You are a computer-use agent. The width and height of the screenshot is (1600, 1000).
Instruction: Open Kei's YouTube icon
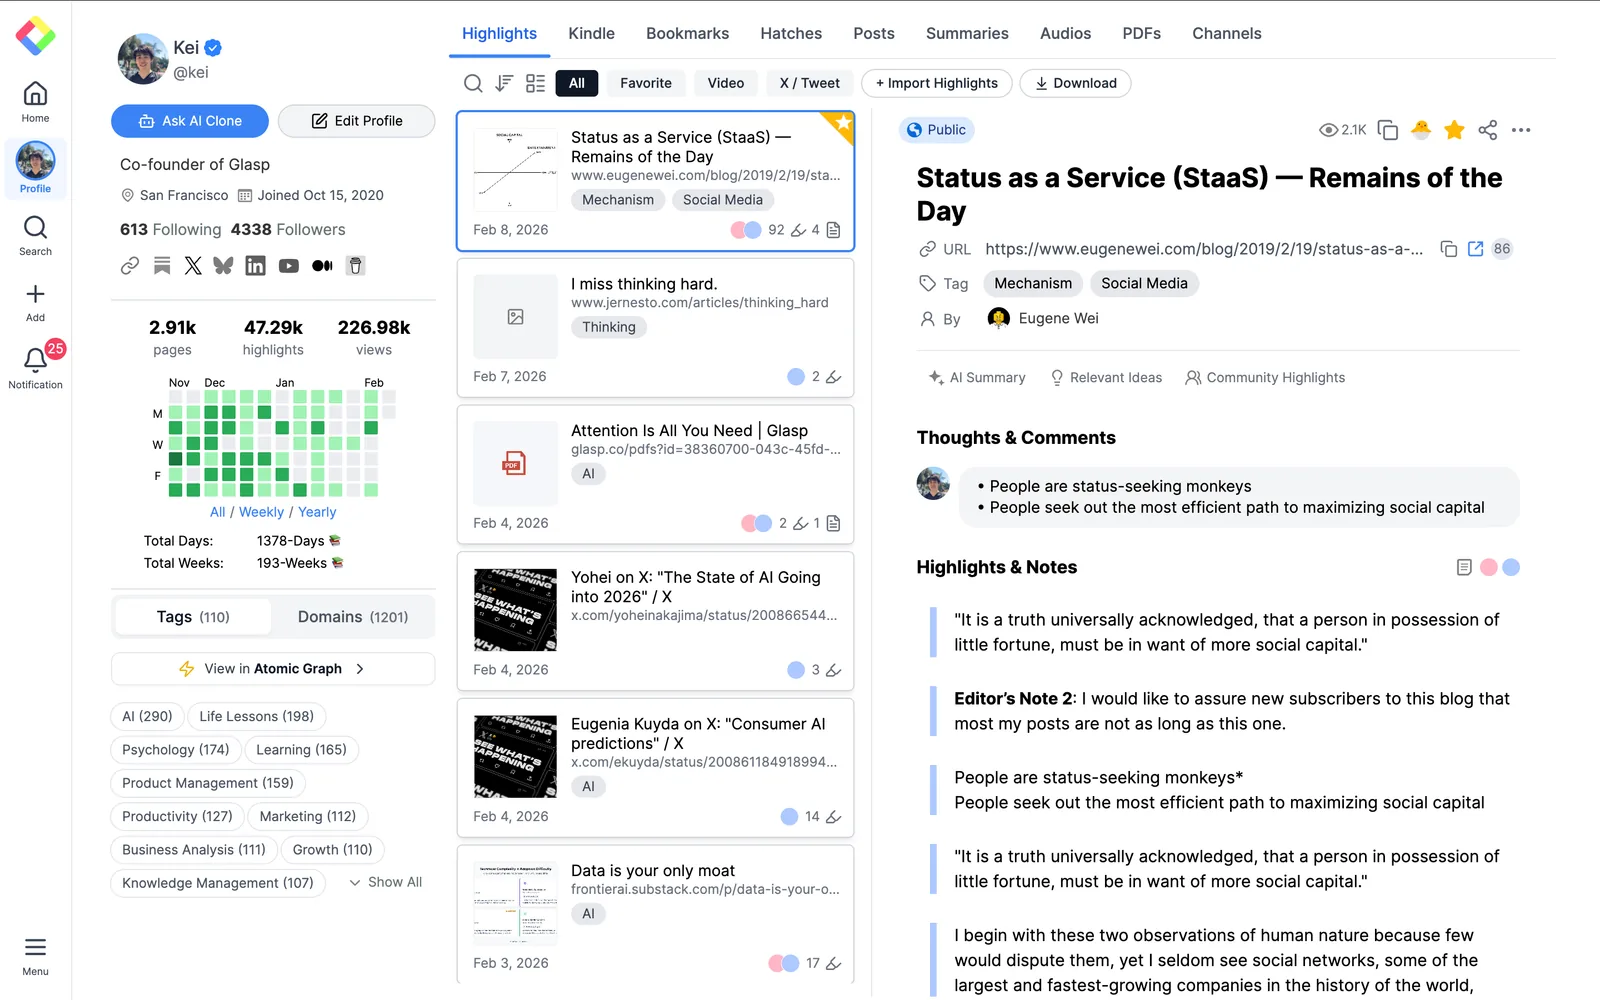coord(289,265)
